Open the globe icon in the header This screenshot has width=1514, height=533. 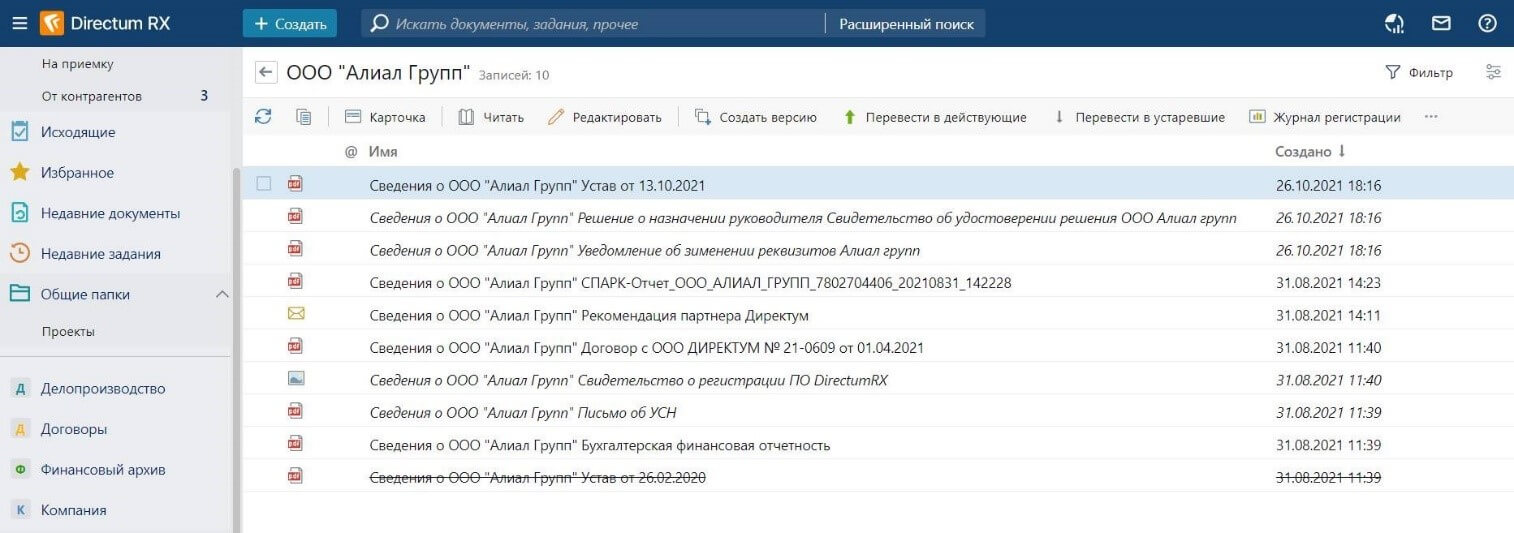pyautogui.click(x=1394, y=23)
